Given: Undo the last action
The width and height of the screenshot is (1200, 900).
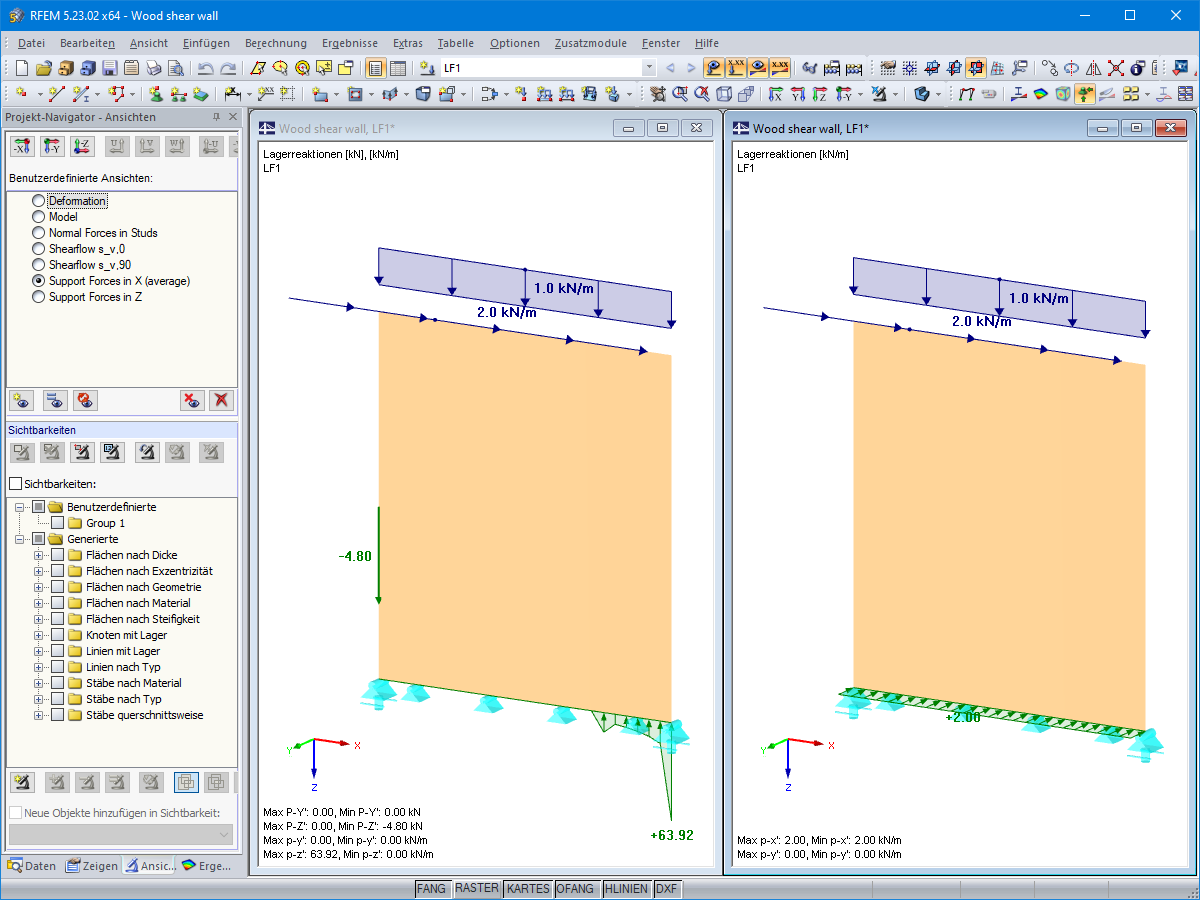Looking at the screenshot, I should [206, 68].
